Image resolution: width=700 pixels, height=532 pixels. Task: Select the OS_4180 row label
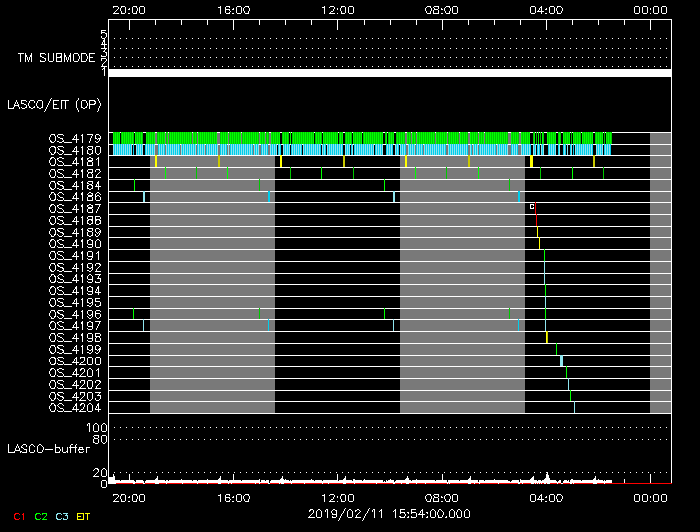tap(75, 150)
